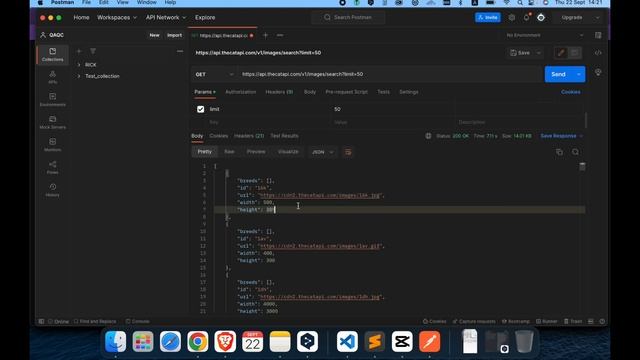Search the response with the magnifier icon

point(575,152)
